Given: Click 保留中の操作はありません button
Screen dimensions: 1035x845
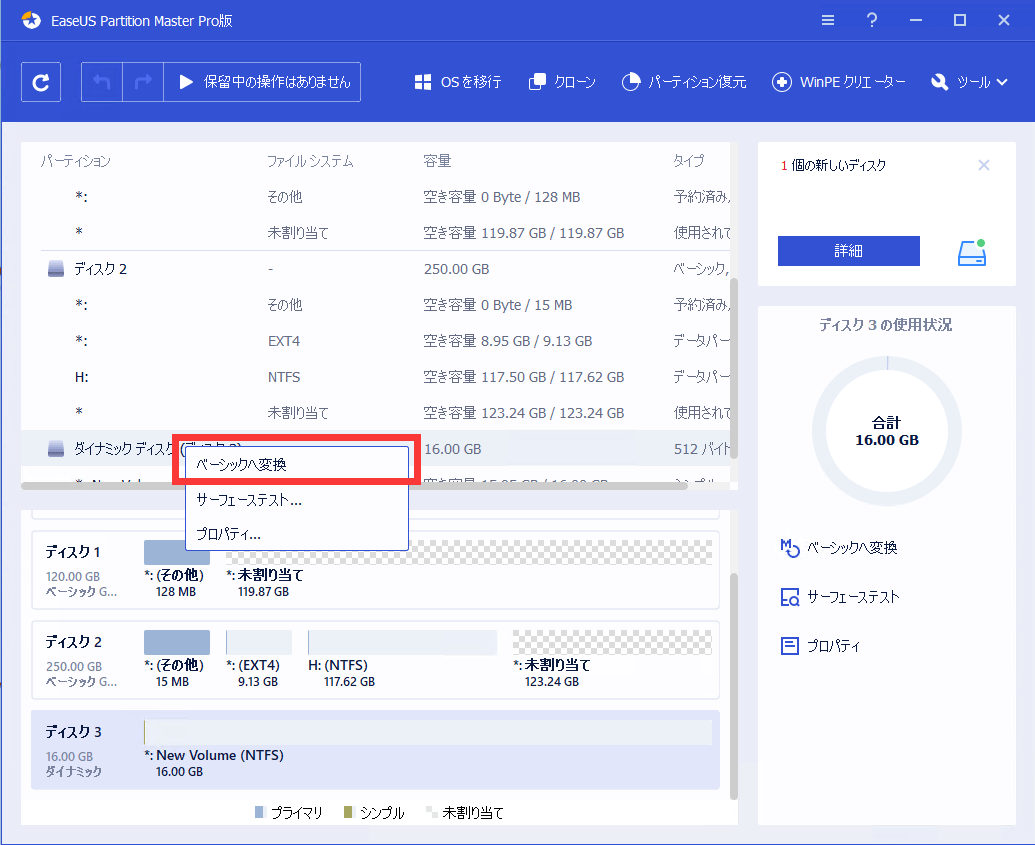Looking at the screenshot, I should (262, 82).
